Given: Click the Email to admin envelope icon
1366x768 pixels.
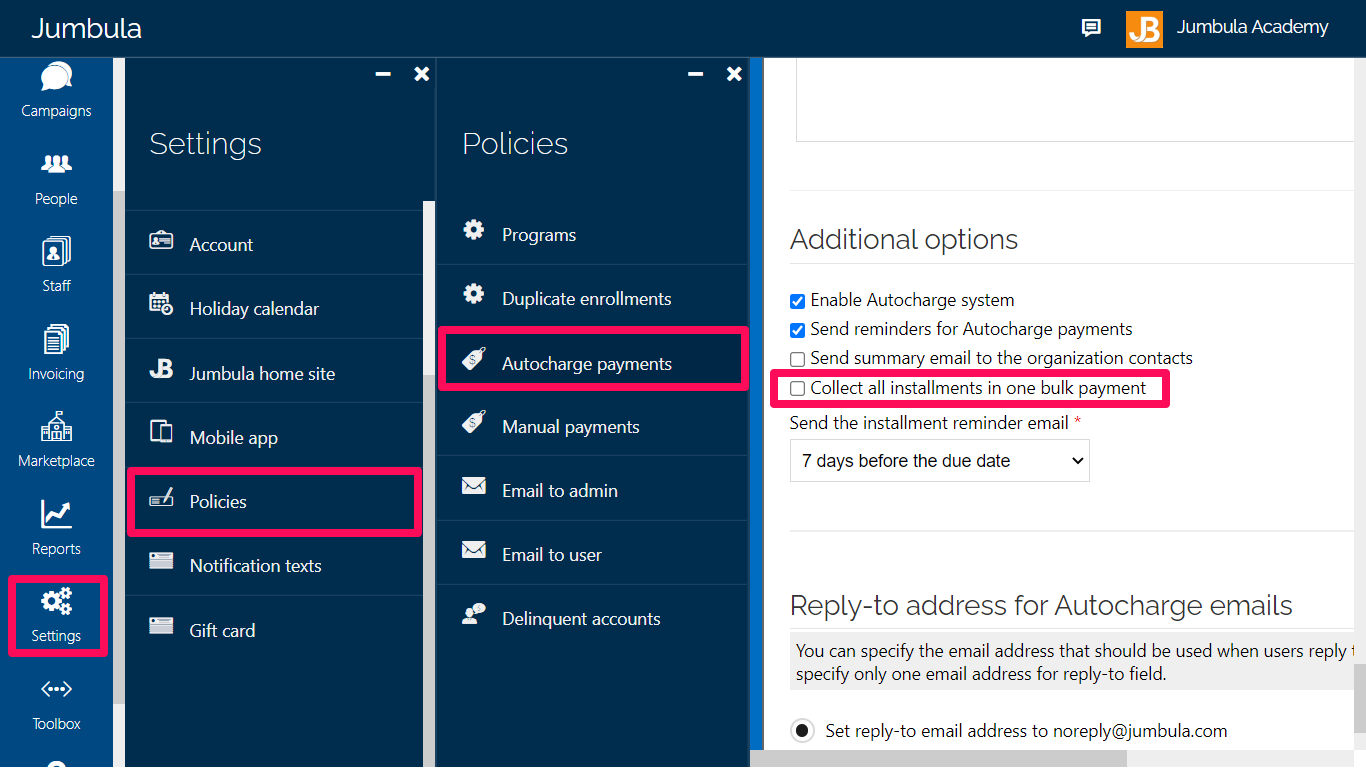Looking at the screenshot, I should [474, 486].
